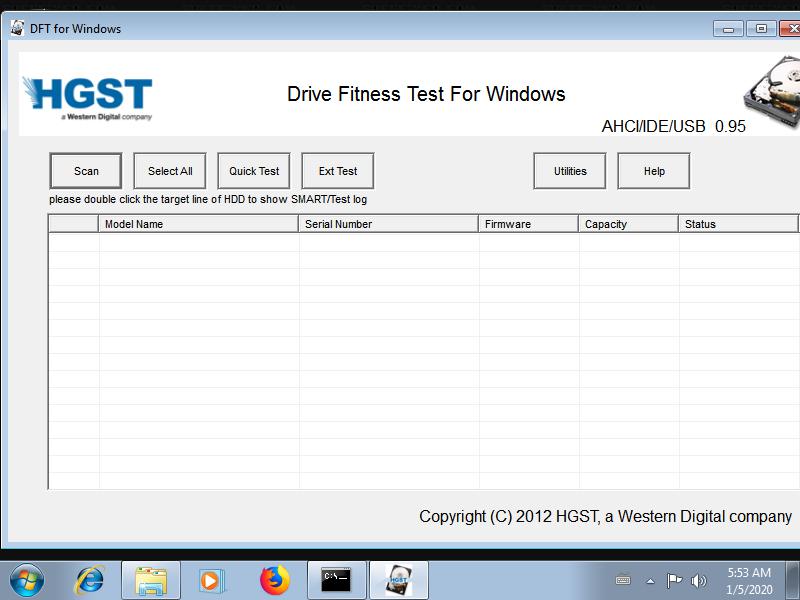Open the Action Center flag icon

click(x=674, y=581)
